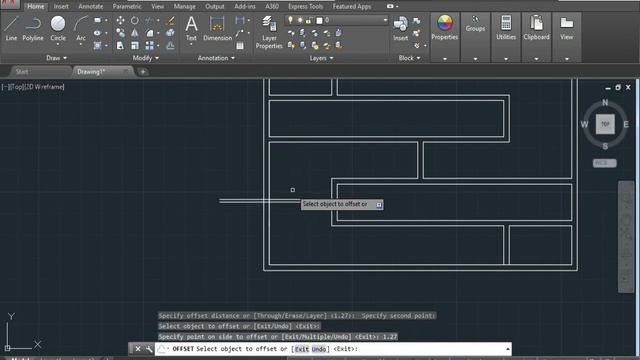The image size is (640, 360).
Task: Switch to the Annotate ribbon tab
Action: click(91, 6)
